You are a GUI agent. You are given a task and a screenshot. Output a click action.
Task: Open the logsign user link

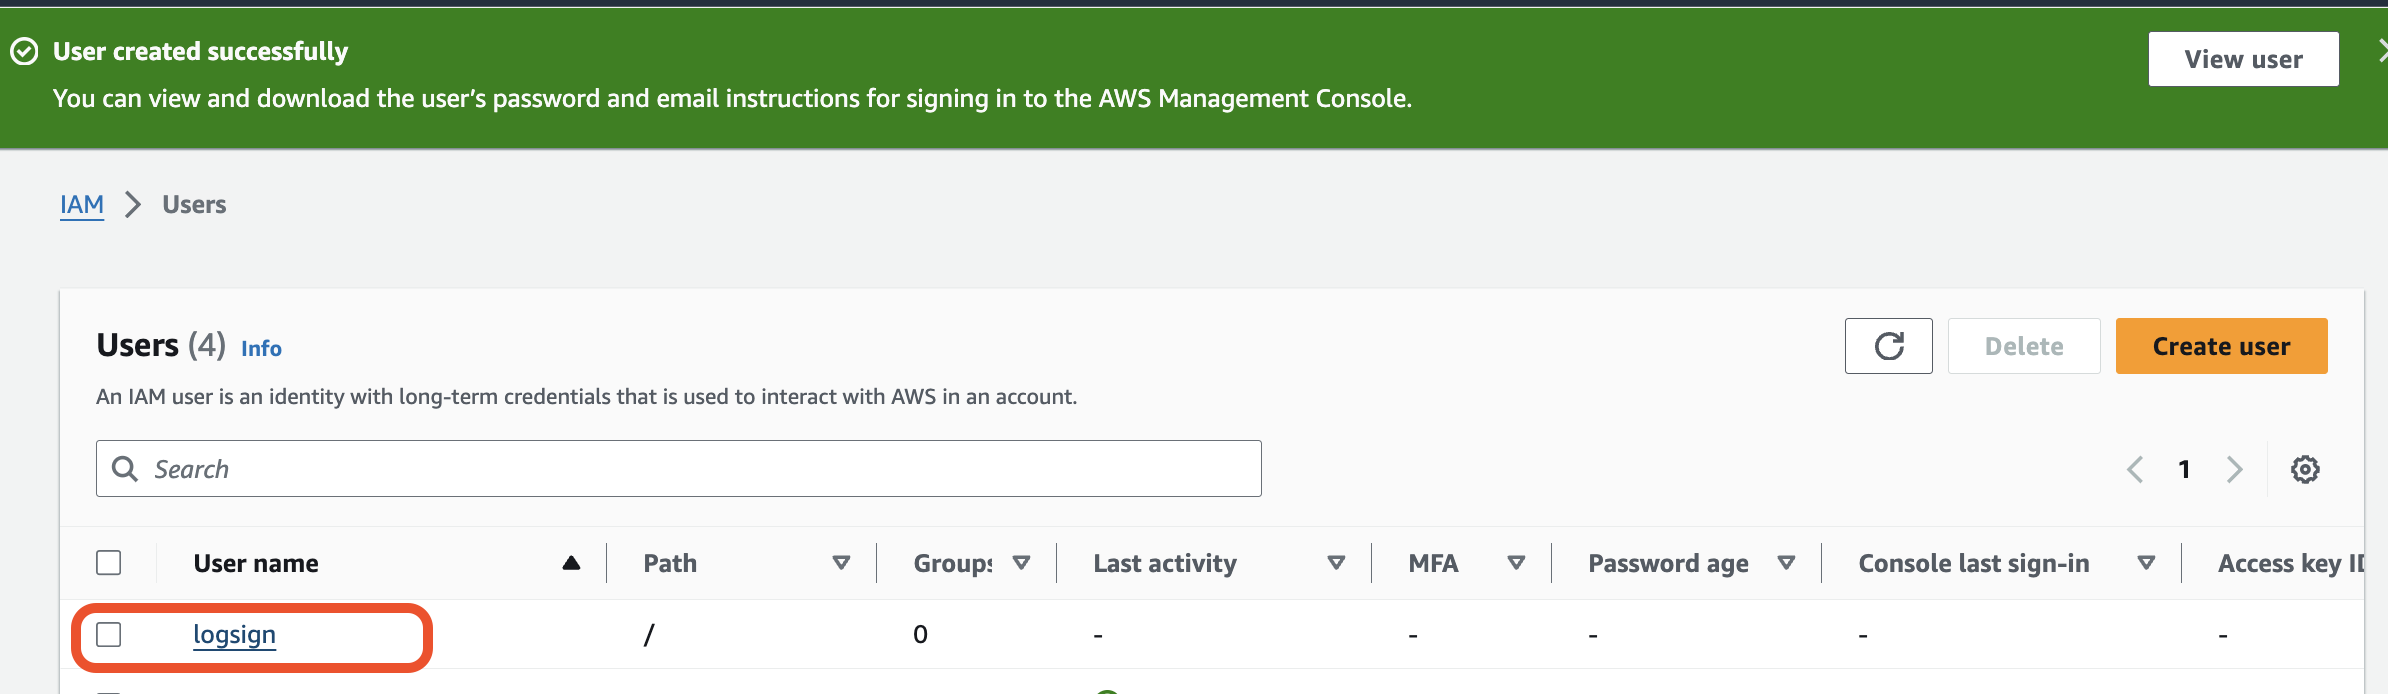point(234,635)
